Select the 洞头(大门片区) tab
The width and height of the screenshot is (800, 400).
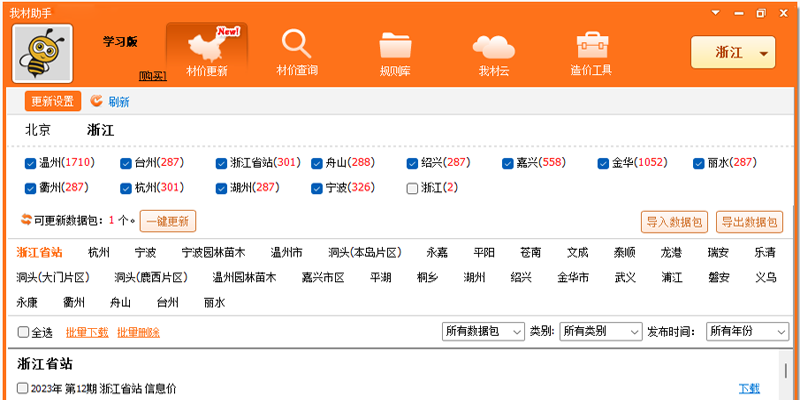tap(53, 278)
